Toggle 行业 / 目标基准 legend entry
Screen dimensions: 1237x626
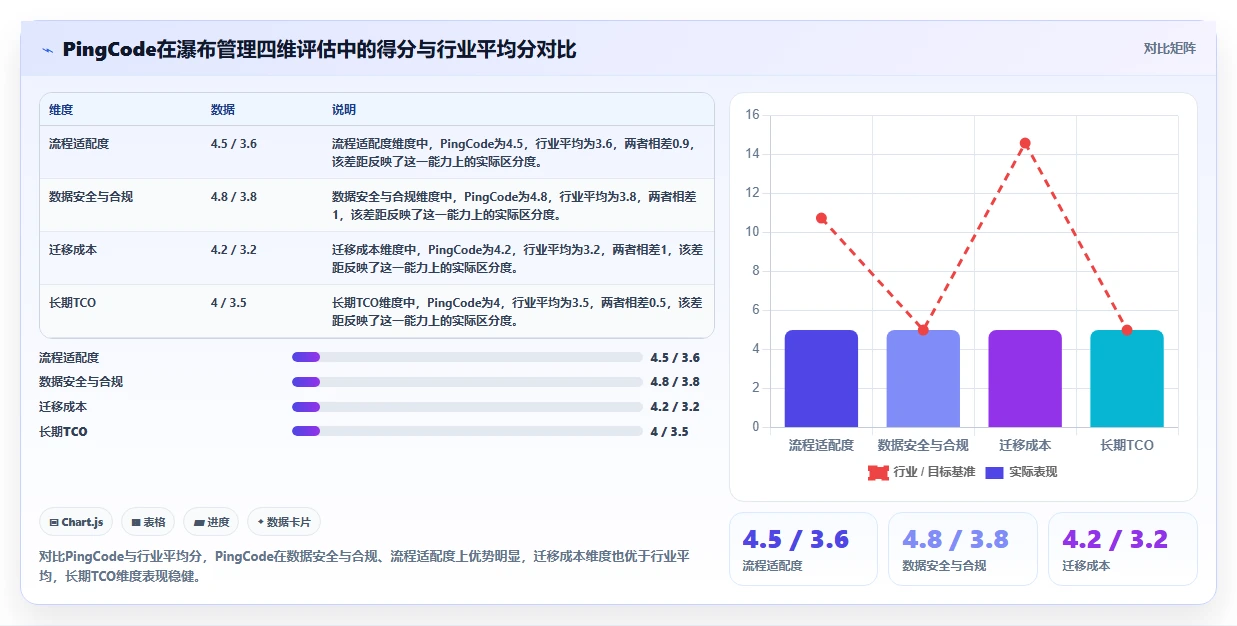point(921,472)
